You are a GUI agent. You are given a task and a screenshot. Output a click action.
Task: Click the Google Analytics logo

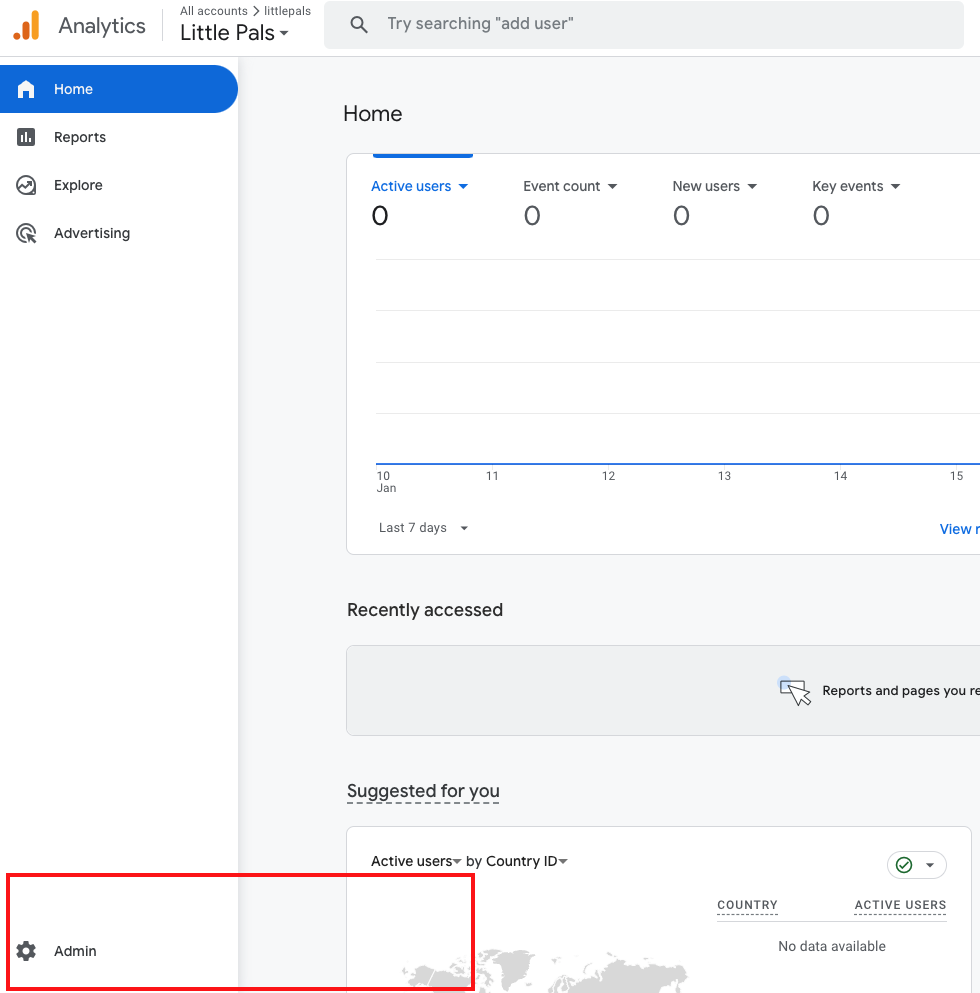click(x=26, y=25)
